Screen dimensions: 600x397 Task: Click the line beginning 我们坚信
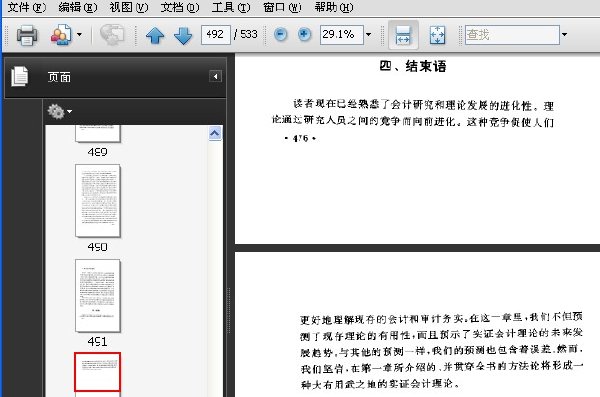tap(442, 367)
